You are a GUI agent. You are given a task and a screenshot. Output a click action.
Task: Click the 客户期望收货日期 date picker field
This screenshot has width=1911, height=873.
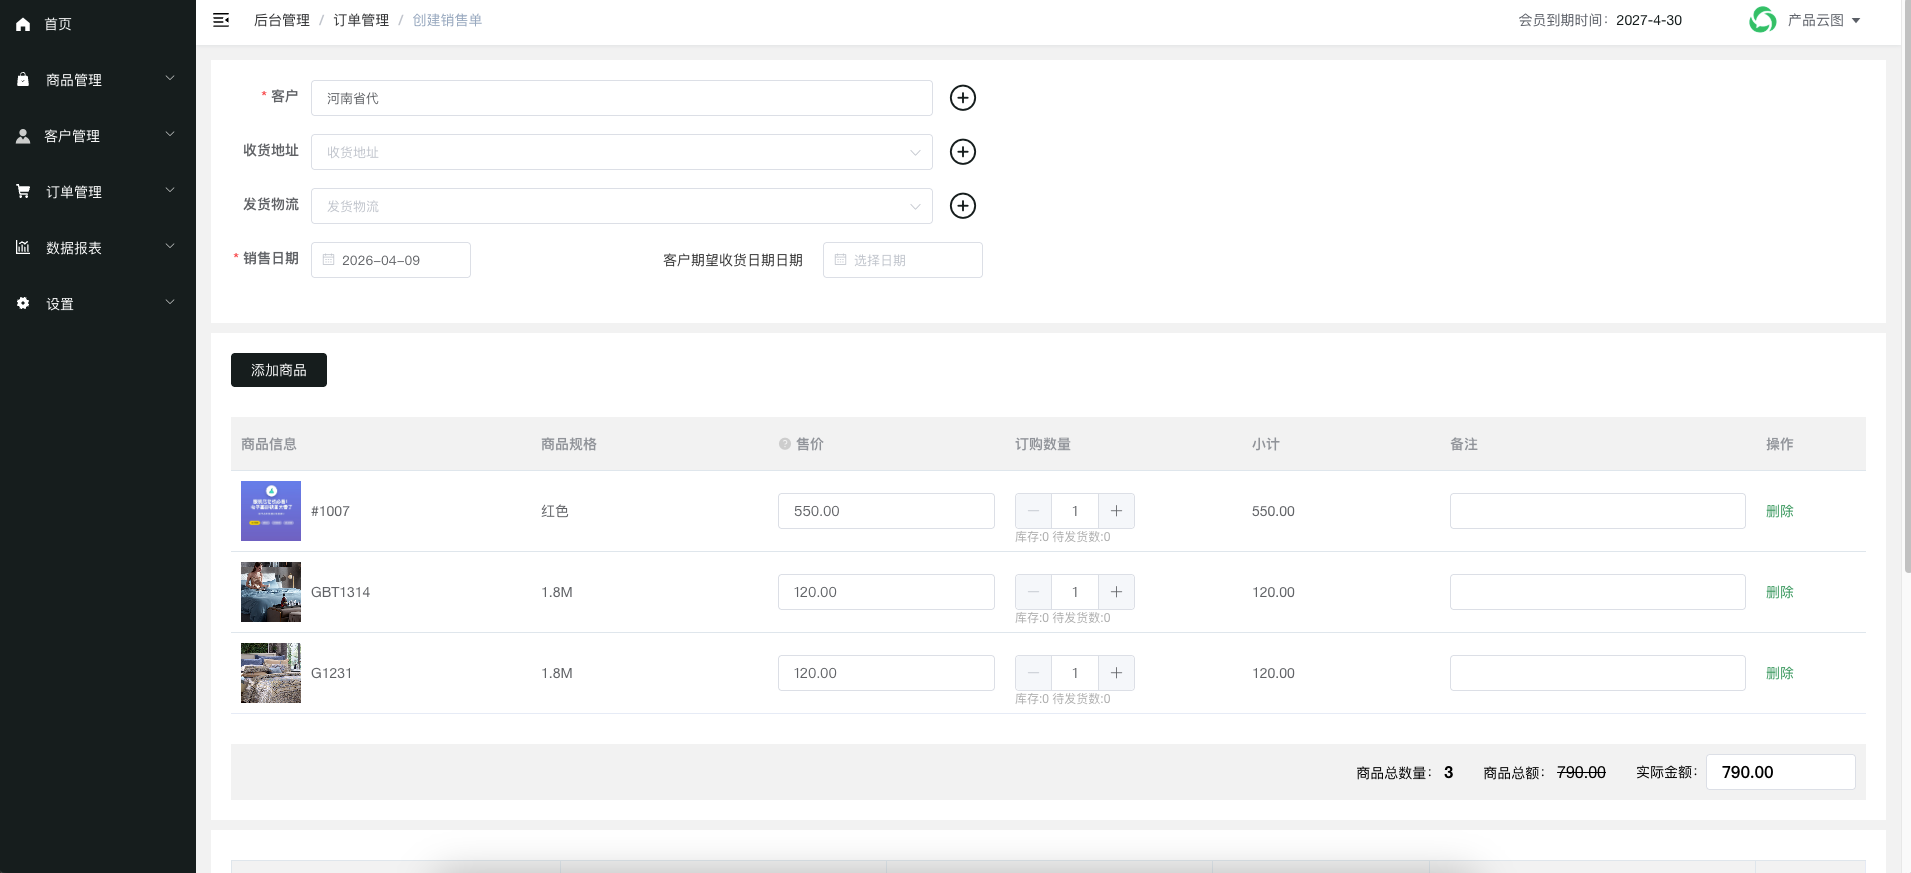903,260
